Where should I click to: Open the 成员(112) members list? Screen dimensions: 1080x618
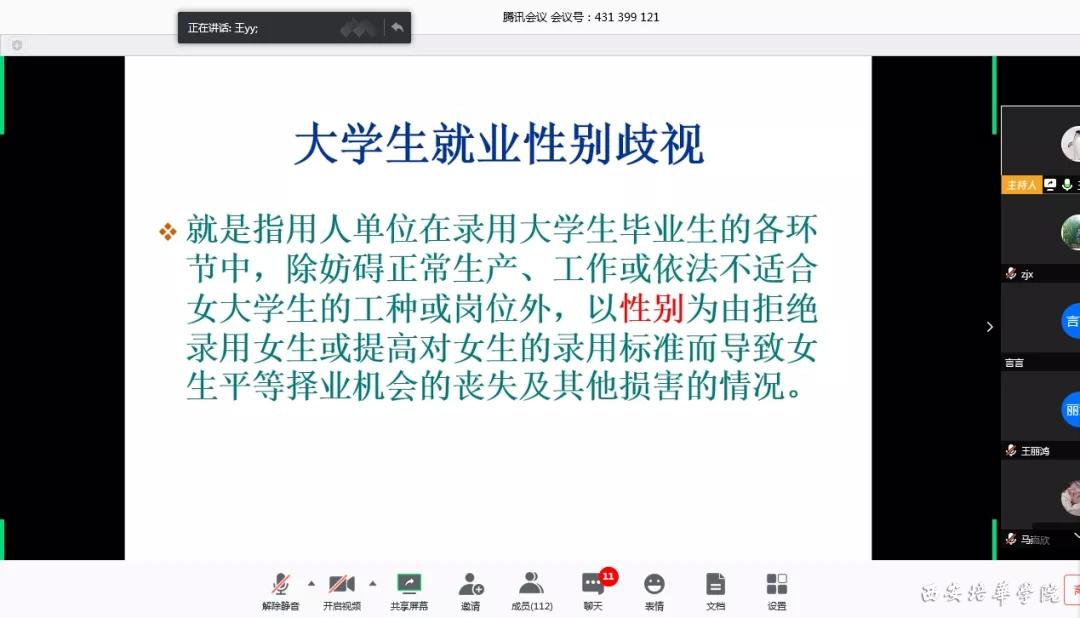click(531, 590)
